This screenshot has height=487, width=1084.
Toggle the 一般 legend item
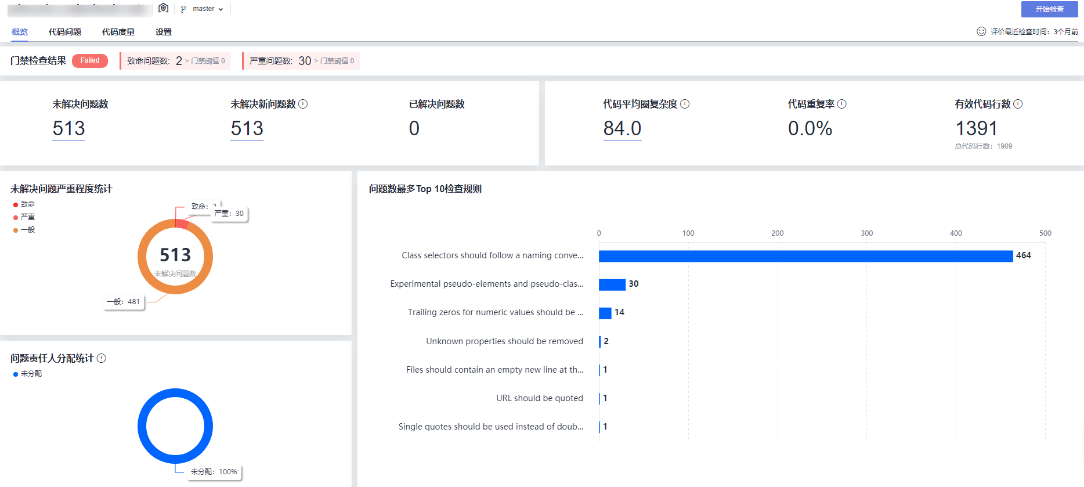(x=24, y=230)
